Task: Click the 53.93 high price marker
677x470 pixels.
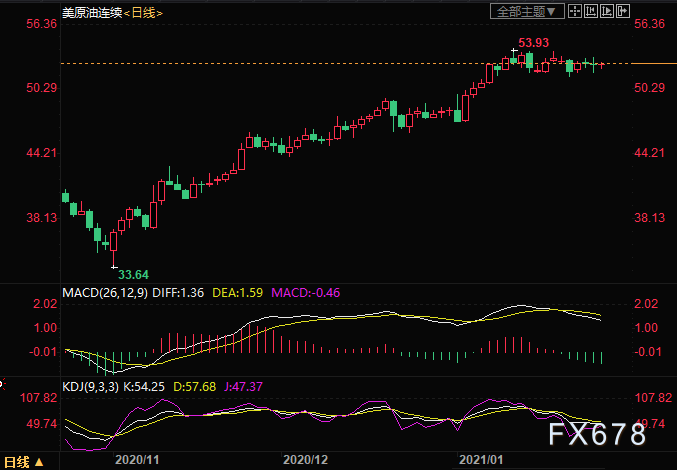Action: pyautogui.click(x=534, y=43)
